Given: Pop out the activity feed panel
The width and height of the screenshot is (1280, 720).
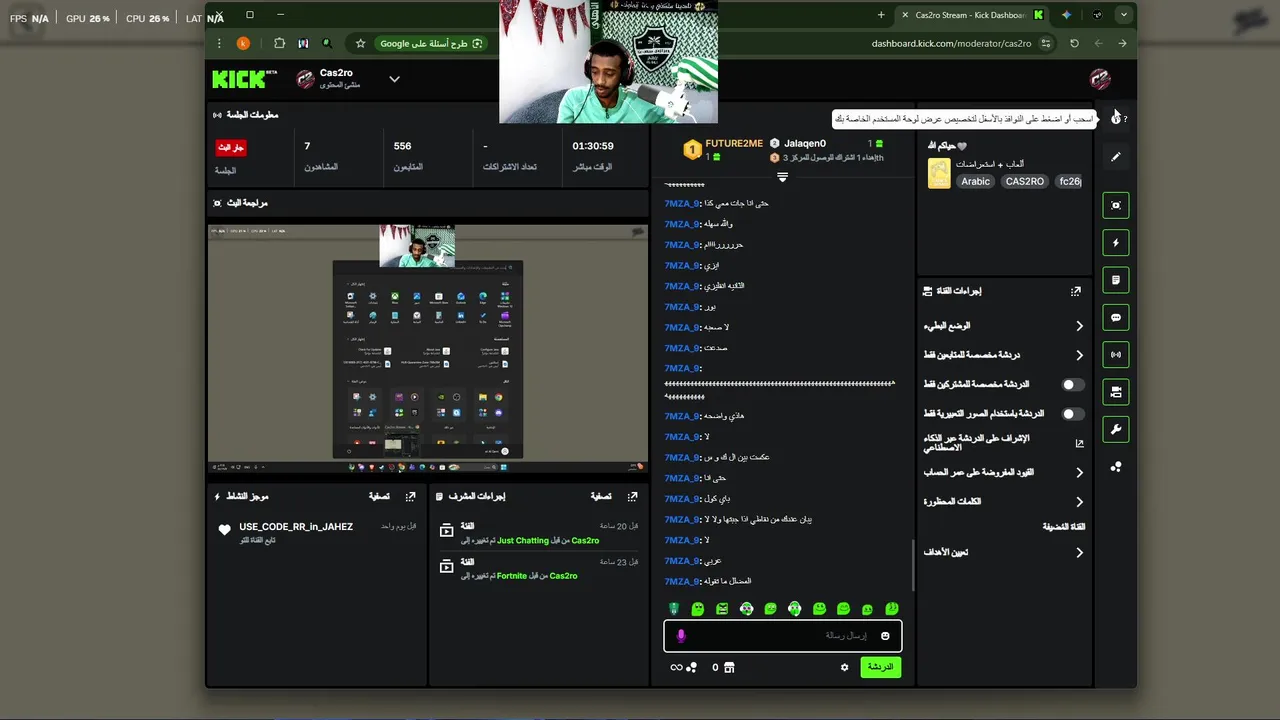Looking at the screenshot, I should coord(410,496).
